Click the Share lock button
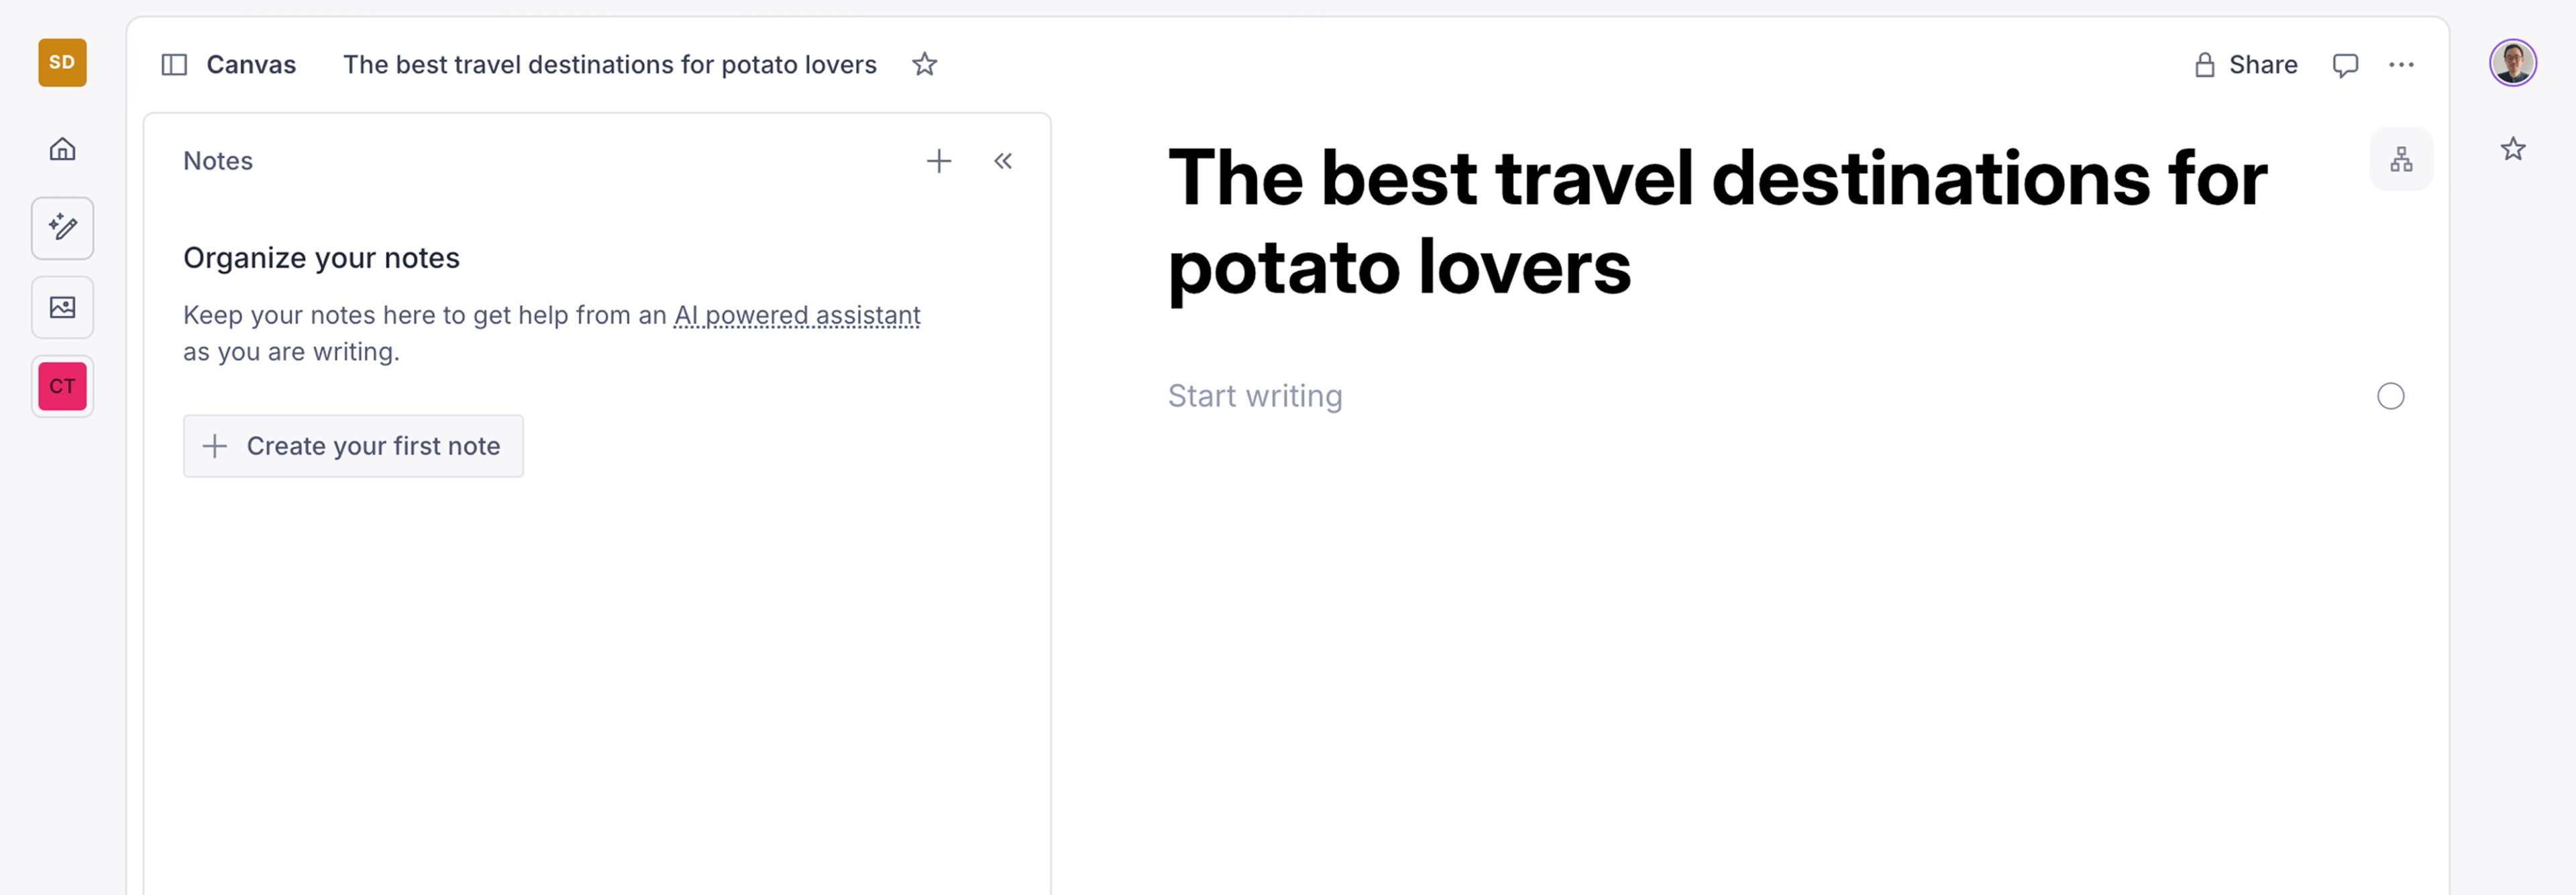This screenshot has width=2576, height=895. coord(2245,65)
